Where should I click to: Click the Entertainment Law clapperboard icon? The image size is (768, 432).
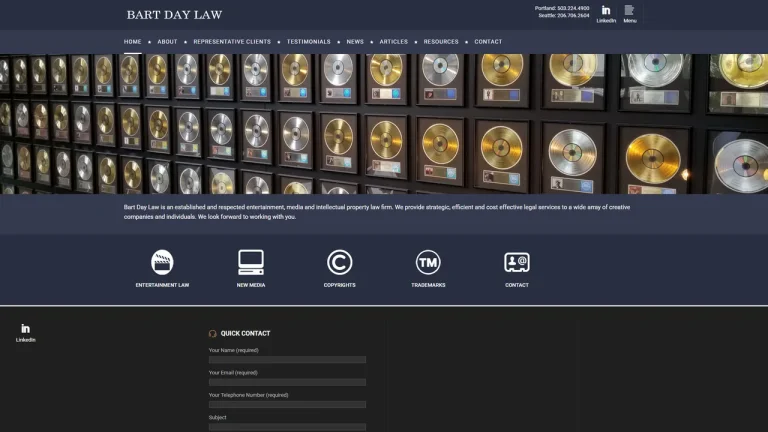pos(162,262)
